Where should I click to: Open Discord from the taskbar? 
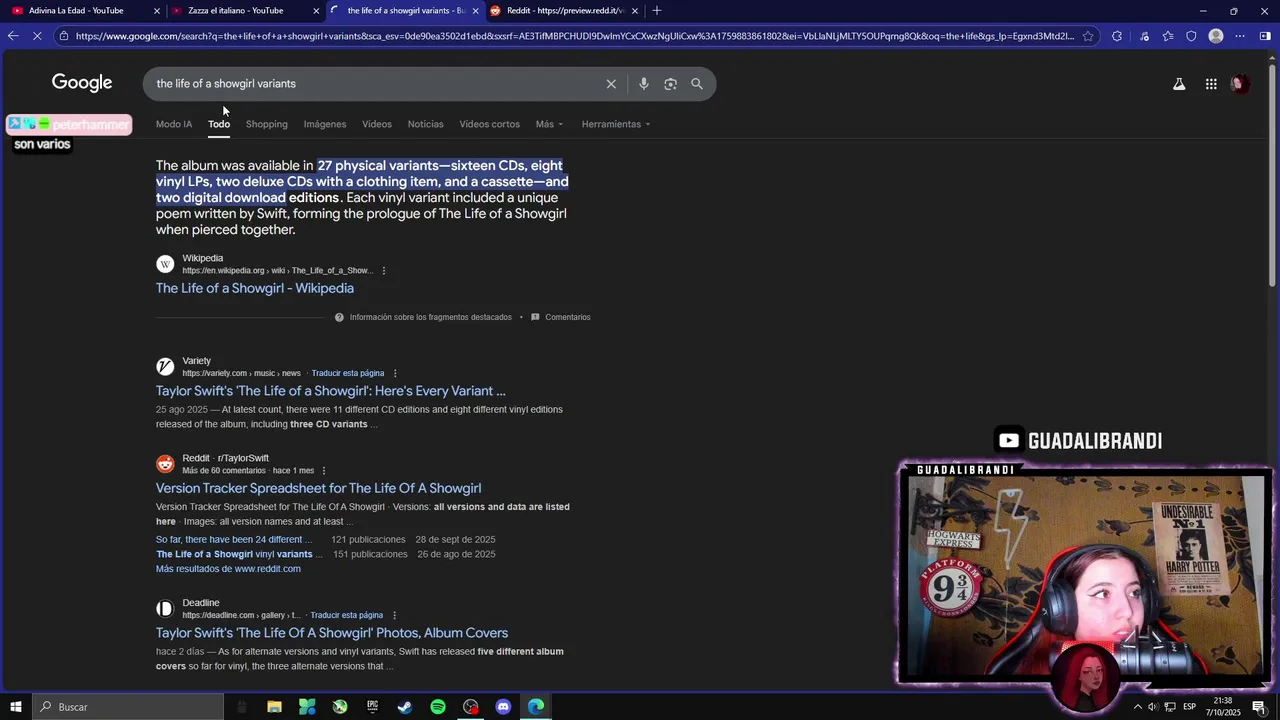(503, 707)
